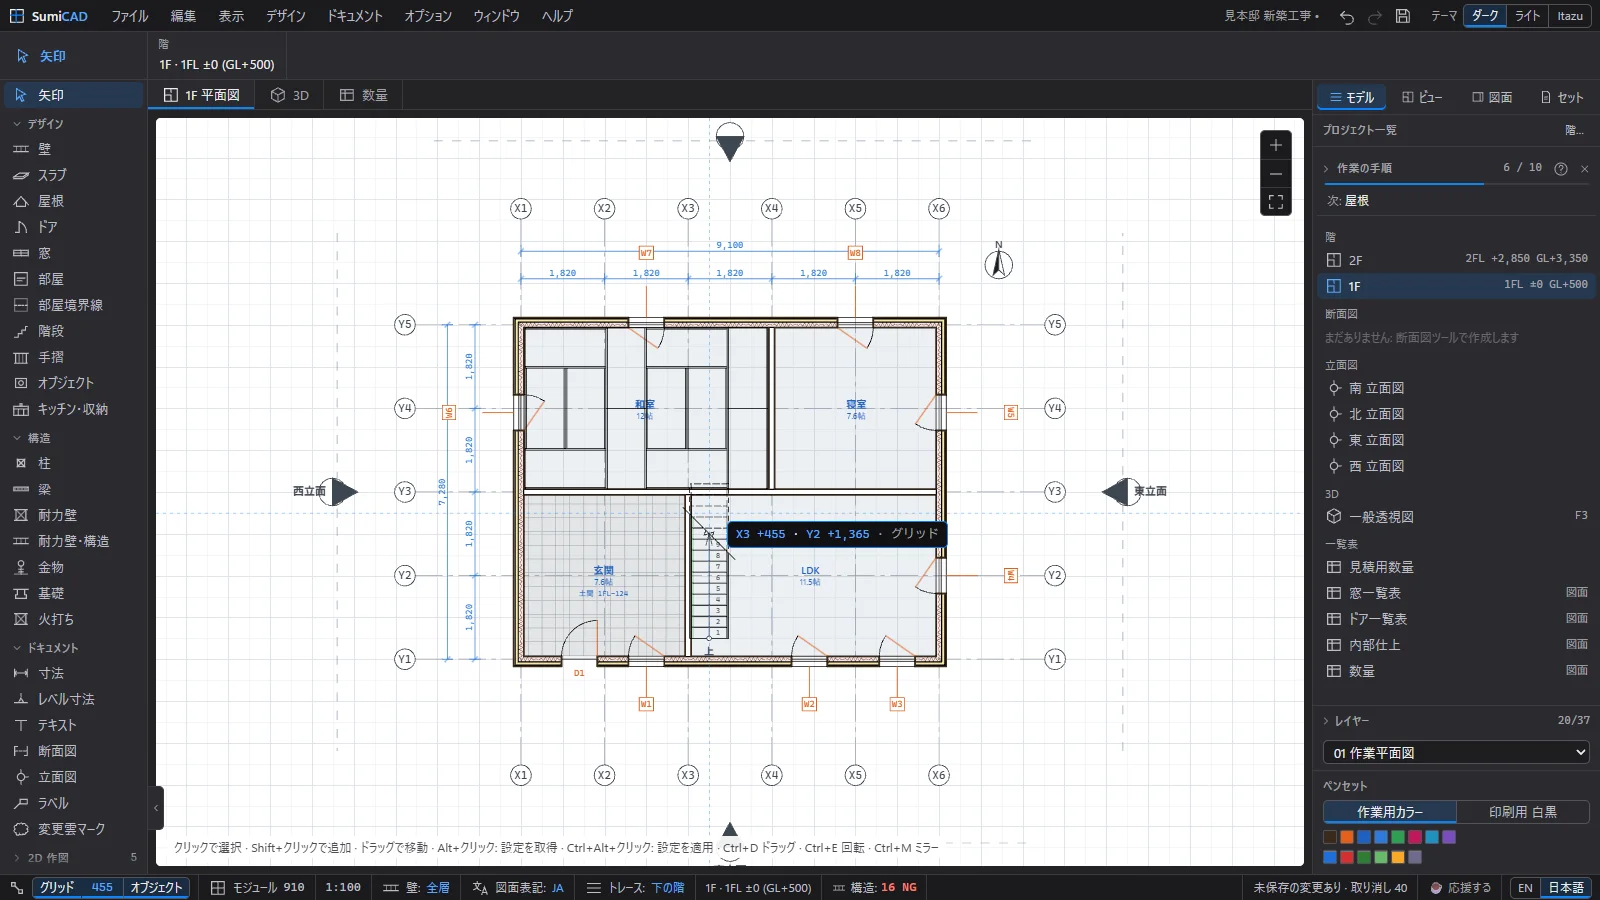The image size is (1600, 900).
Task: Open the ファイル menu
Action: click(x=130, y=16)
